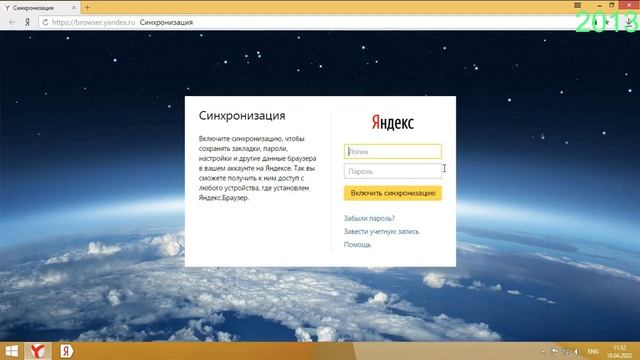Open the Завести учетную запись link
Viewport: 640px width, 360px height.
pos(381,231)
